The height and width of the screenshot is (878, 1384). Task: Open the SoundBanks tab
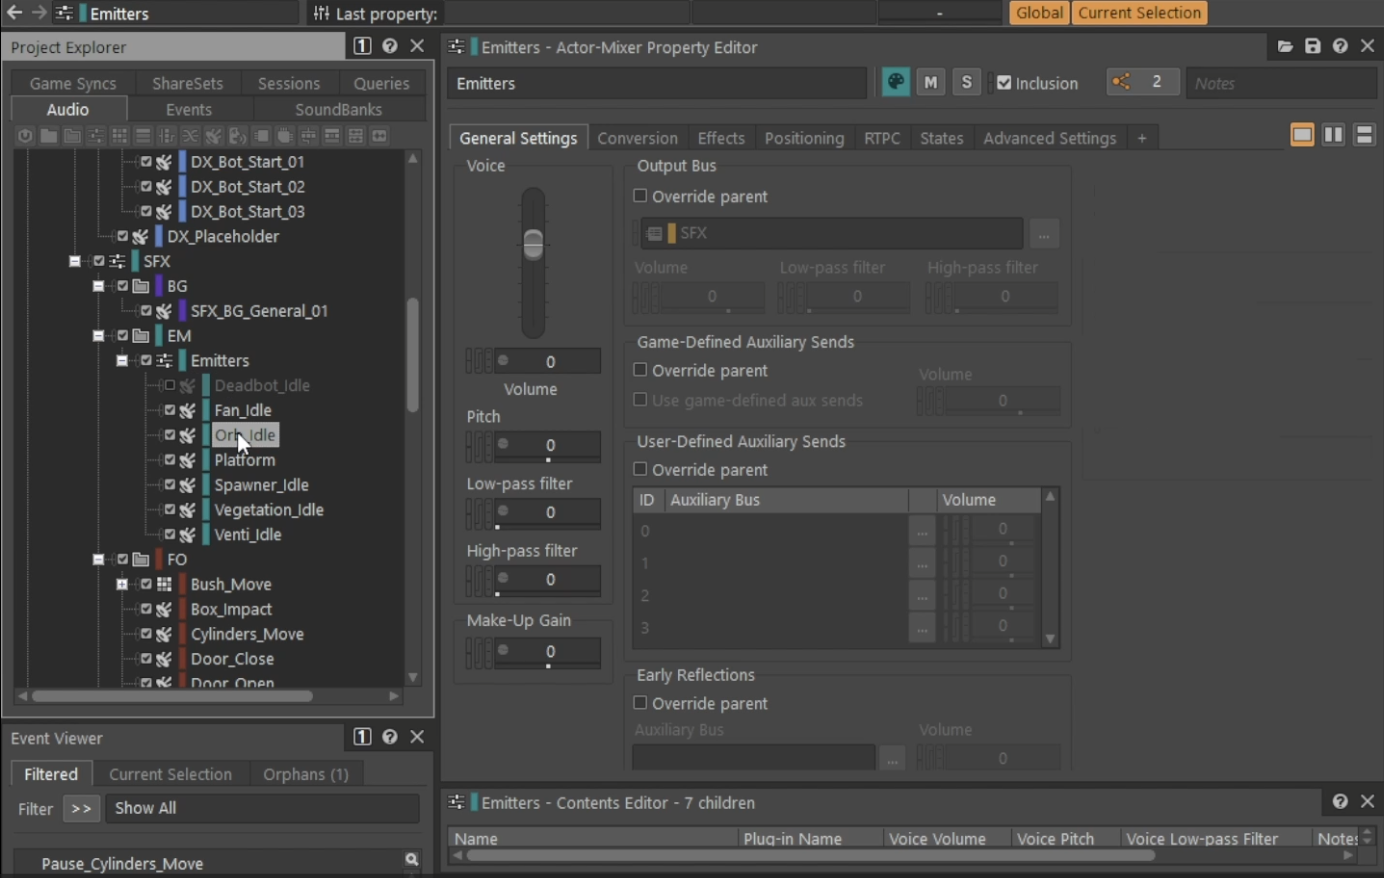tap(339, 109)
